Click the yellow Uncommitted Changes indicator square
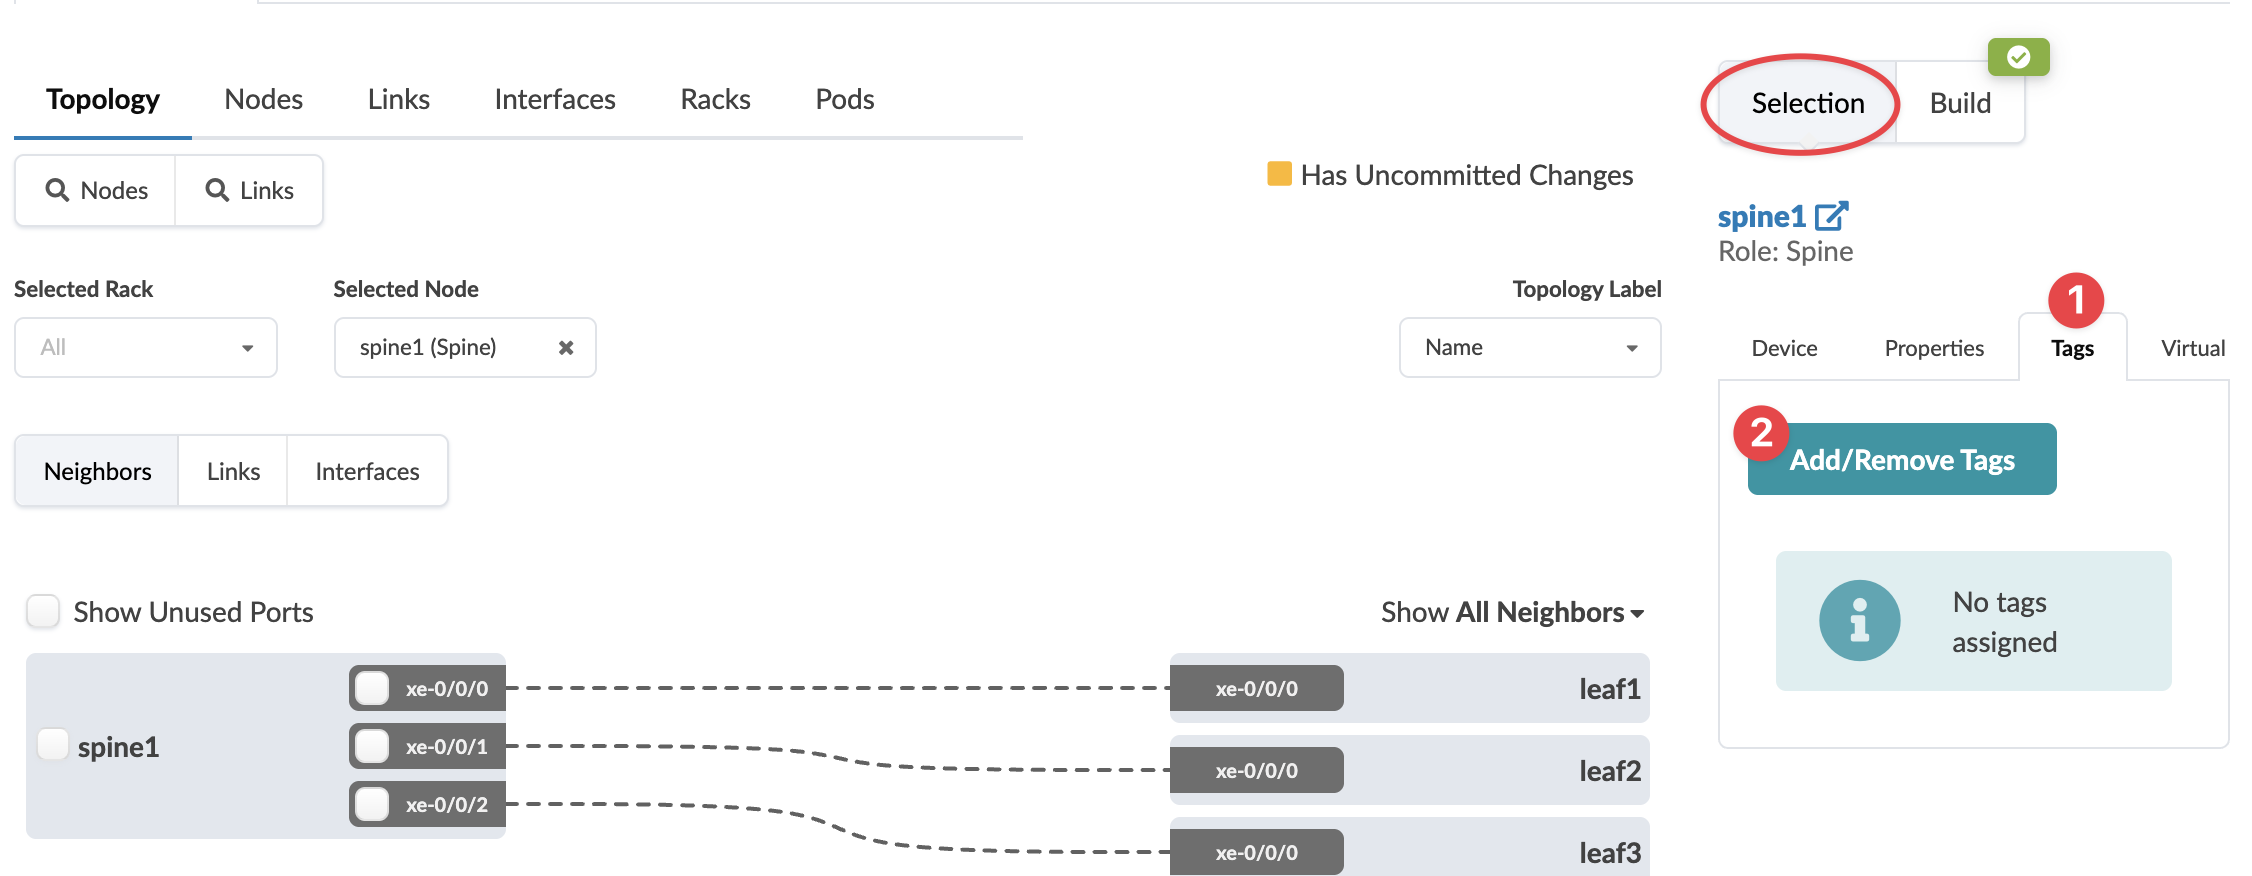The image size is (2252, 876). pos(1279,174)
